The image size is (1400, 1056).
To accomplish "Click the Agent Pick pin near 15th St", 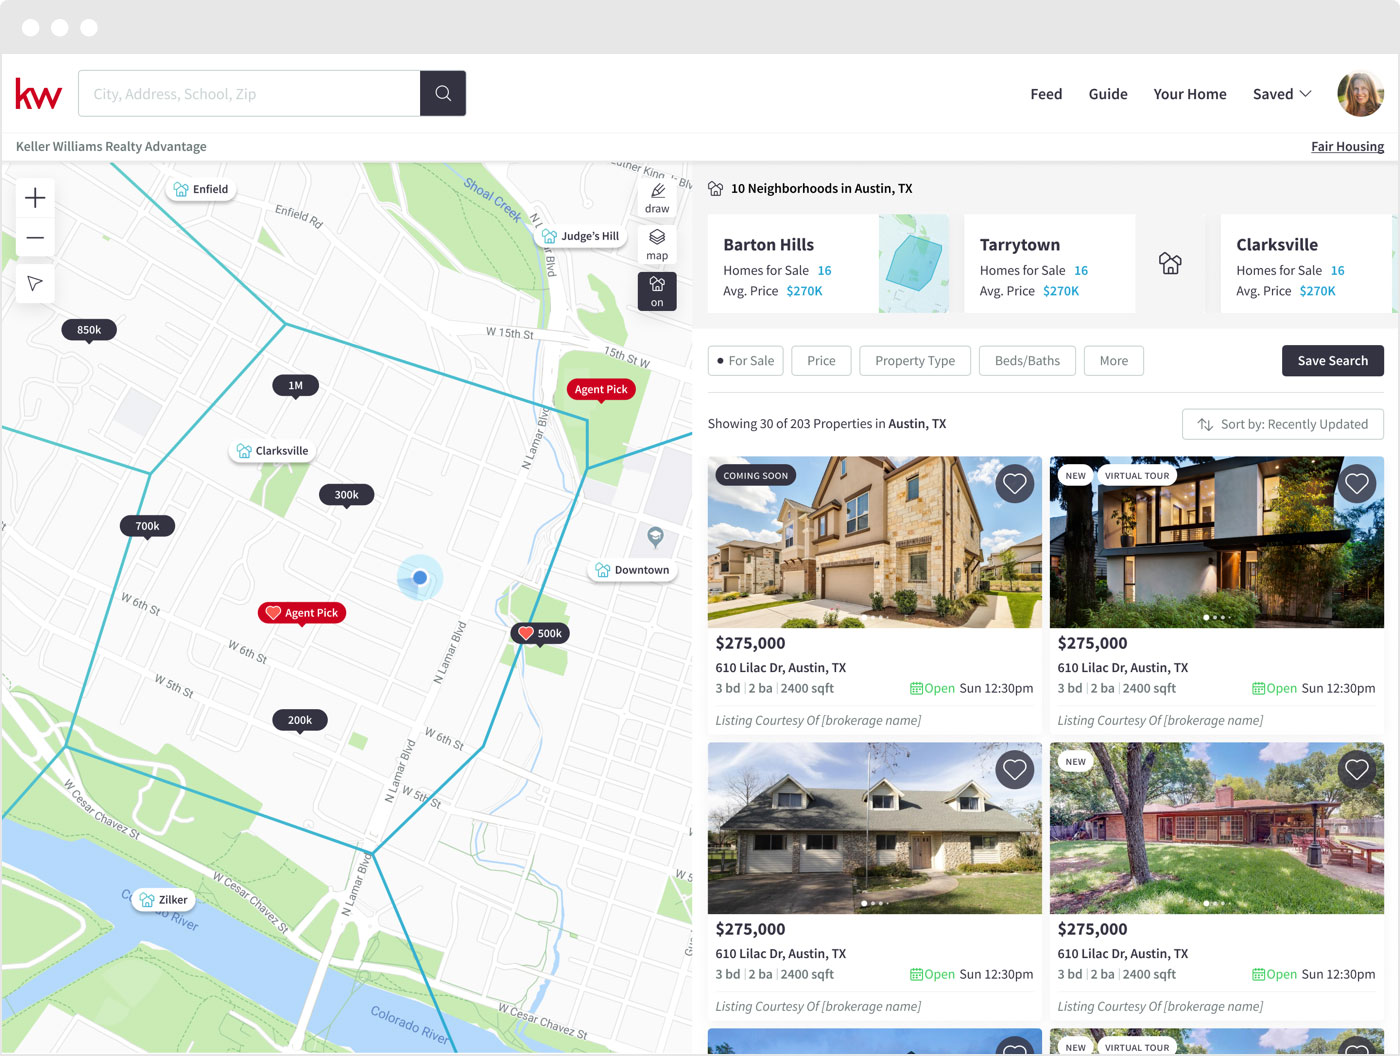I will 601,389.
